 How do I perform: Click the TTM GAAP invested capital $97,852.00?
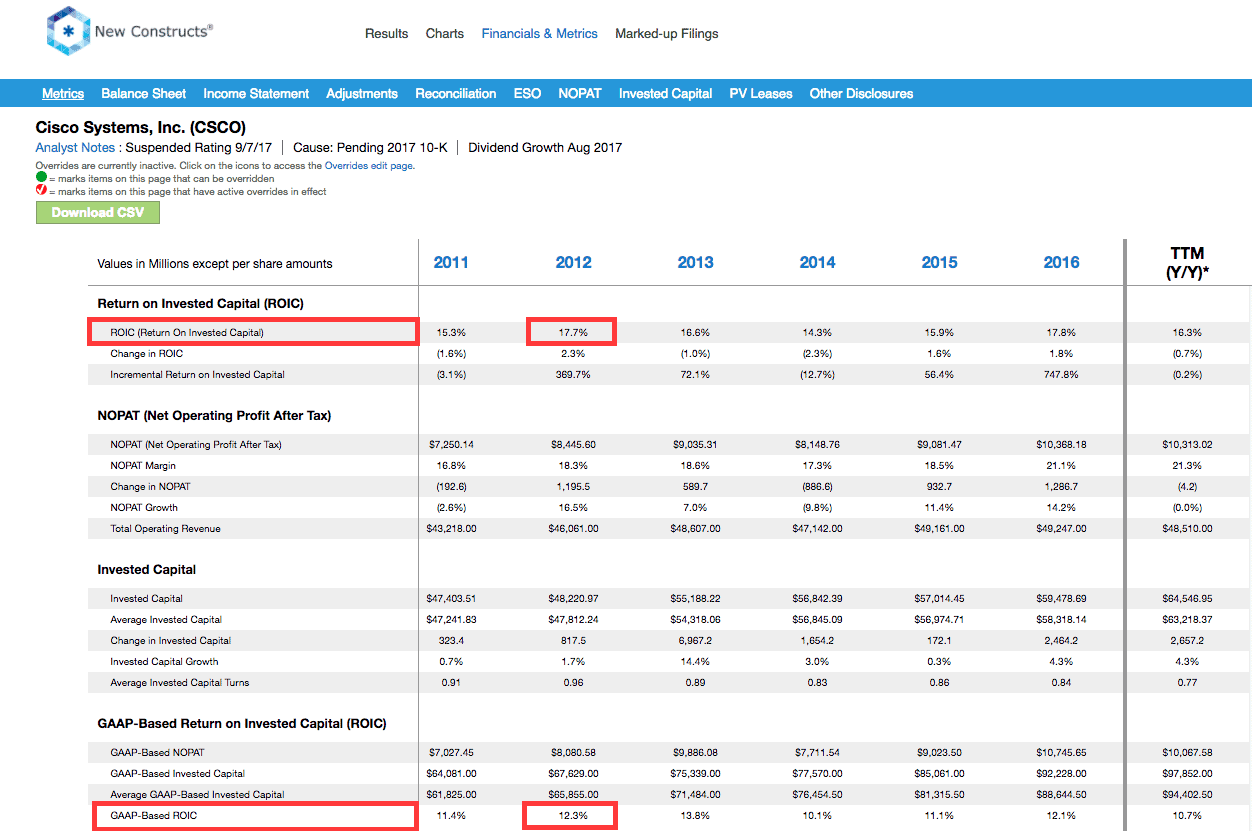pos(1187,774)
